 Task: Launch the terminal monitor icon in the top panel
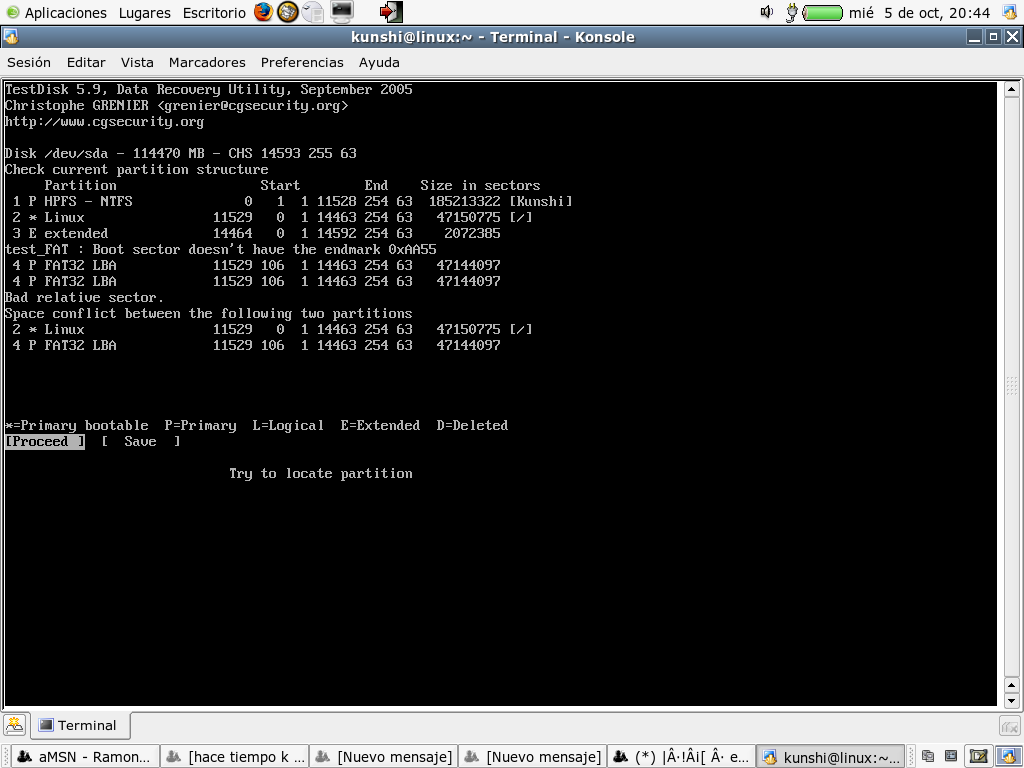[342, 11]
